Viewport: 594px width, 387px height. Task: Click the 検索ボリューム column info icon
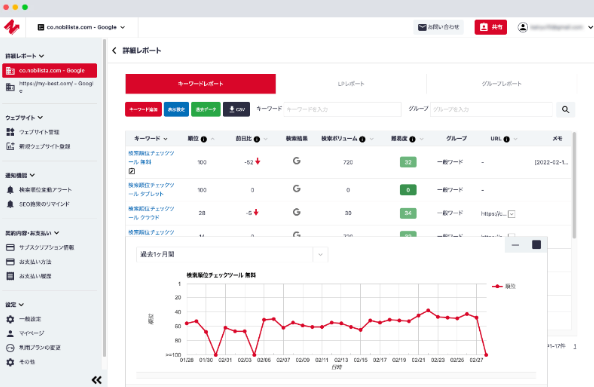(x=362, y=139)
